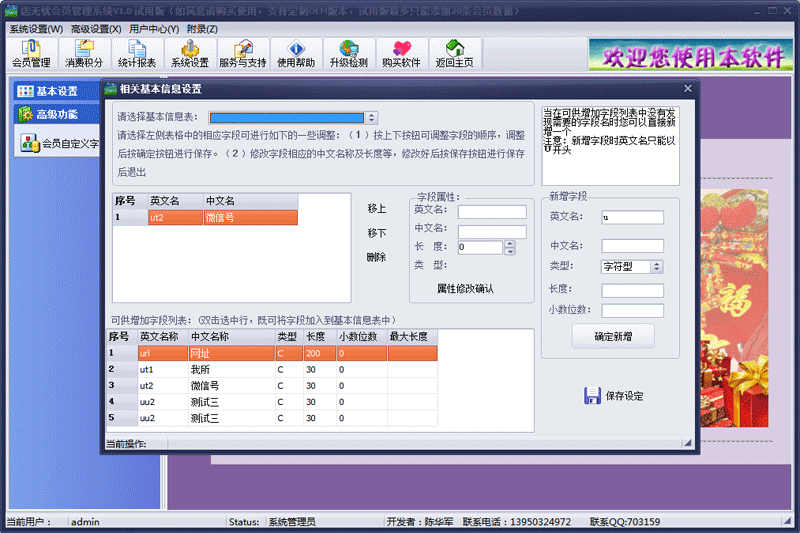Select 高级功能 sidebar section

(x=56, y=114)
